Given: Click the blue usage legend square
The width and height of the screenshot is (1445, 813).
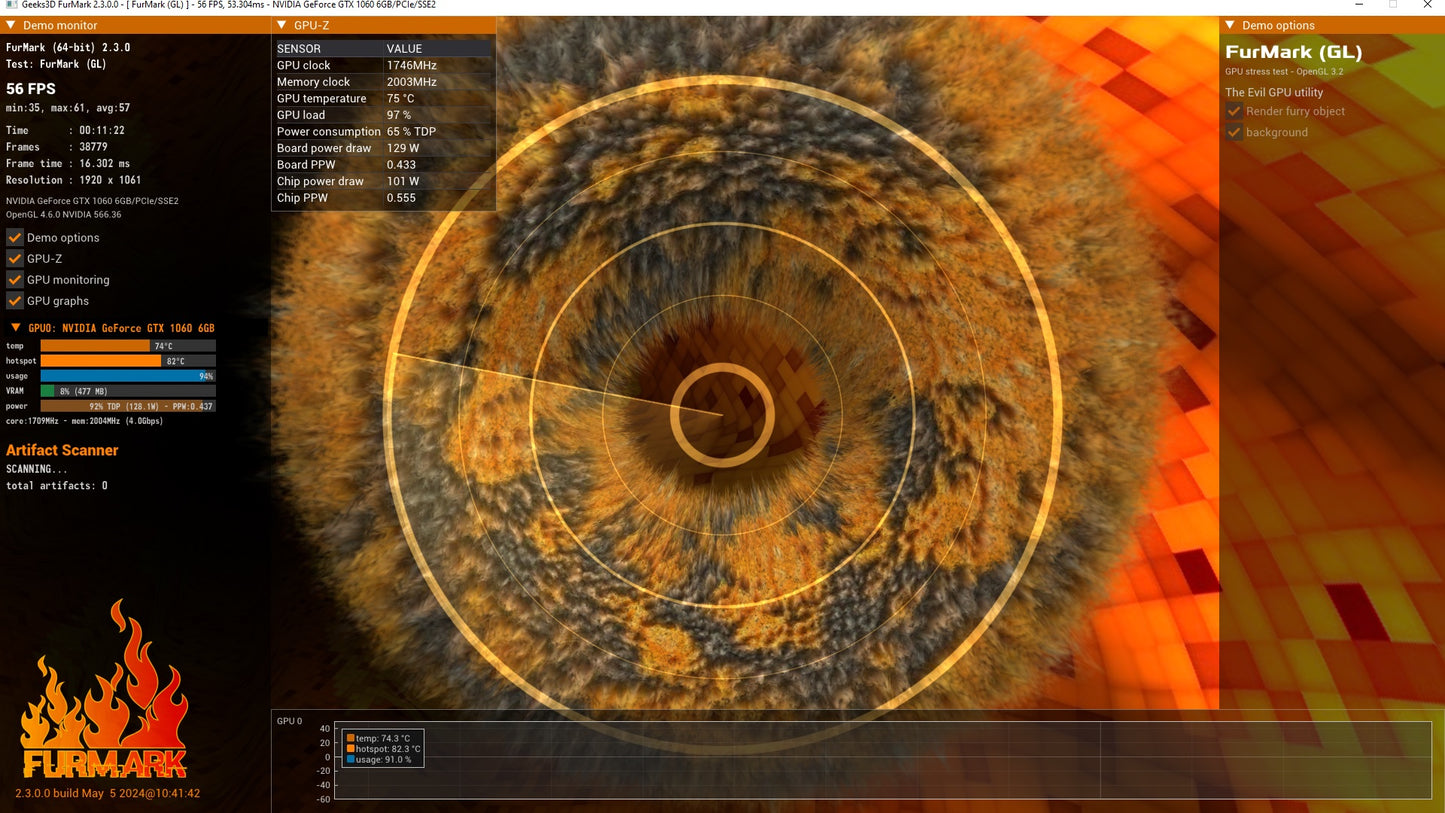Looking at the screenshot, I should point(351,759).
